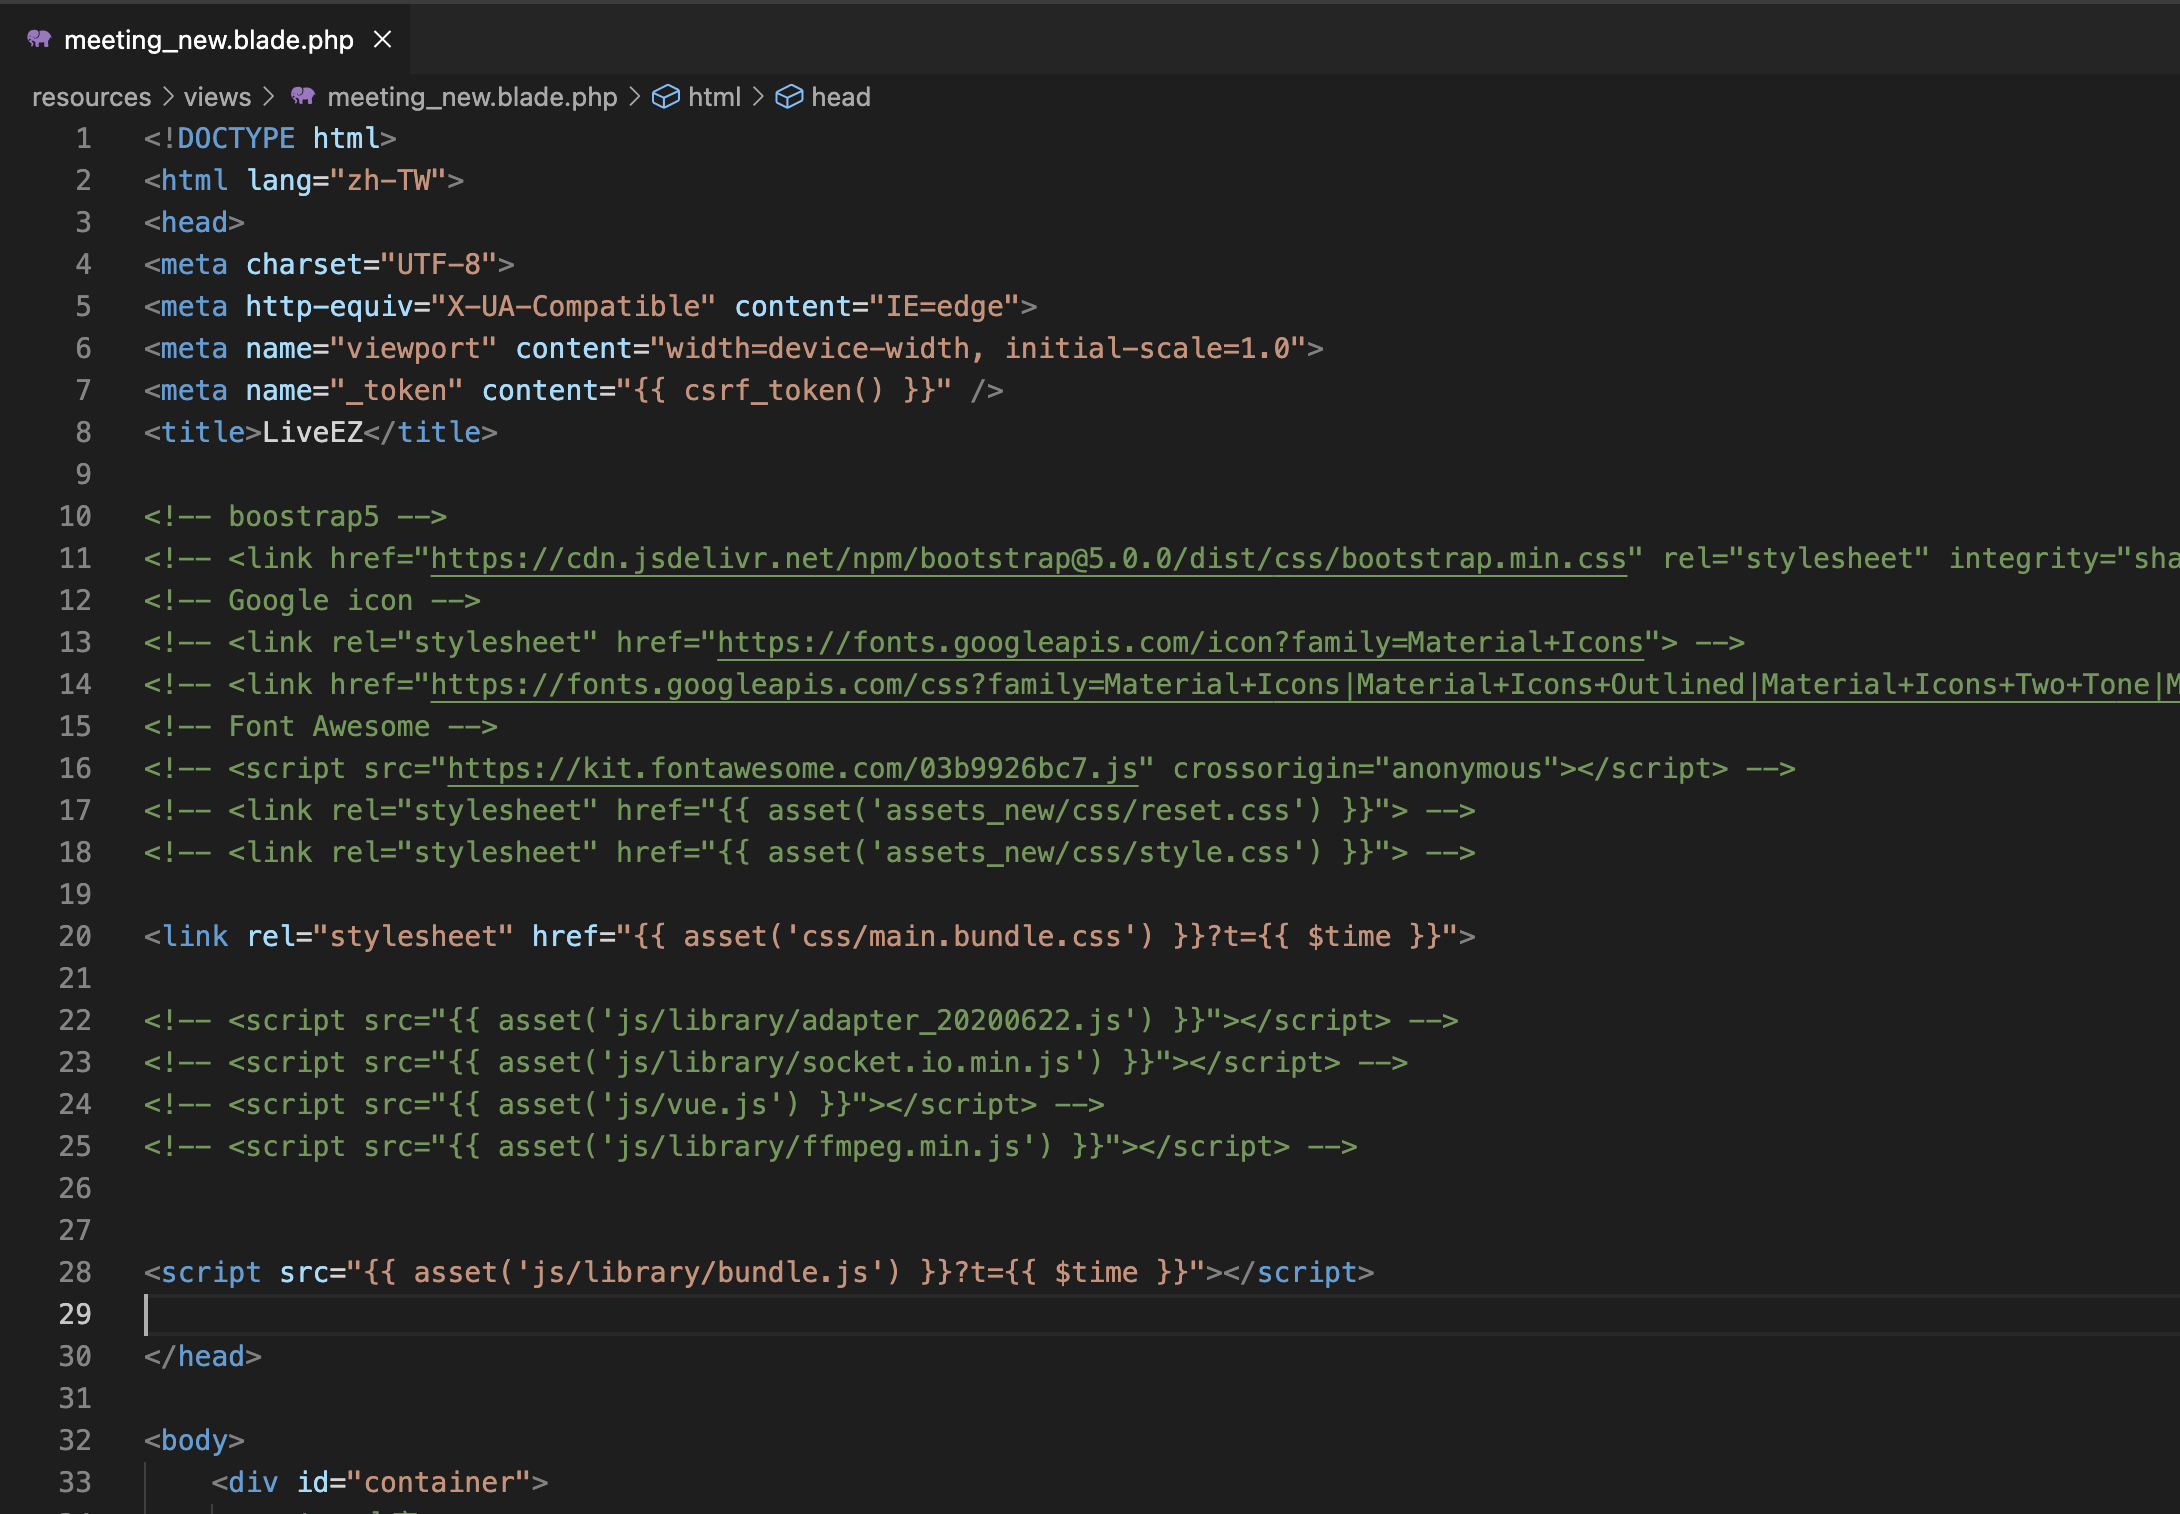This screenshot has height=1514, width=2180.
Task: Open the kit.fontawesome.com script link
Action: coord(792,768)
